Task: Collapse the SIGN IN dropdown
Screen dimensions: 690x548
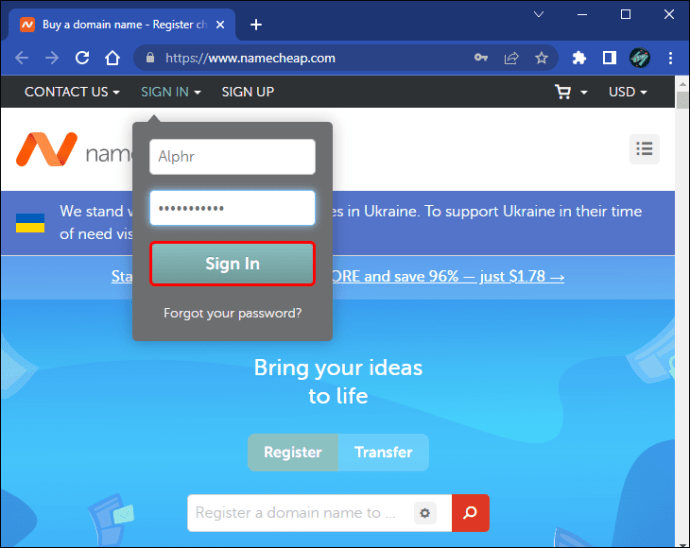Action: coord(171,92)
